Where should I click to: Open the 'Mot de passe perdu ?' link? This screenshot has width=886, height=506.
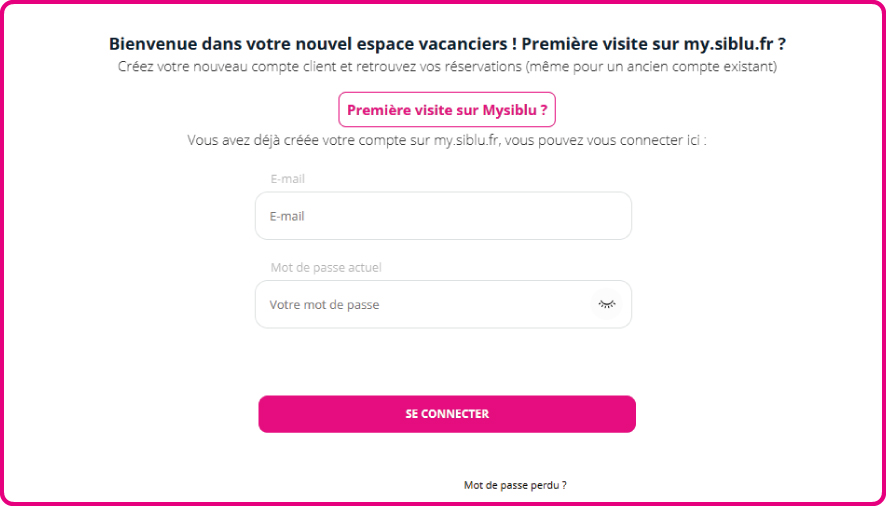coord(515,485)
